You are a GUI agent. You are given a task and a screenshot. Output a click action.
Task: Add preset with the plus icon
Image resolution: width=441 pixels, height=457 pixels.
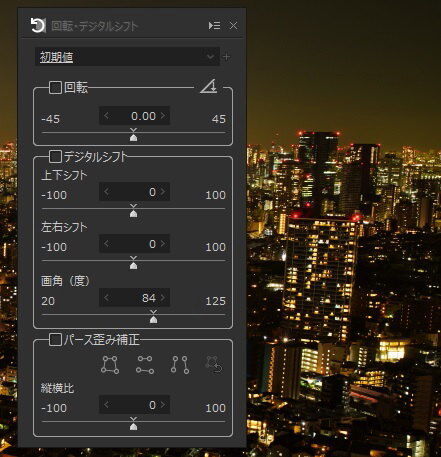(227, 57)
